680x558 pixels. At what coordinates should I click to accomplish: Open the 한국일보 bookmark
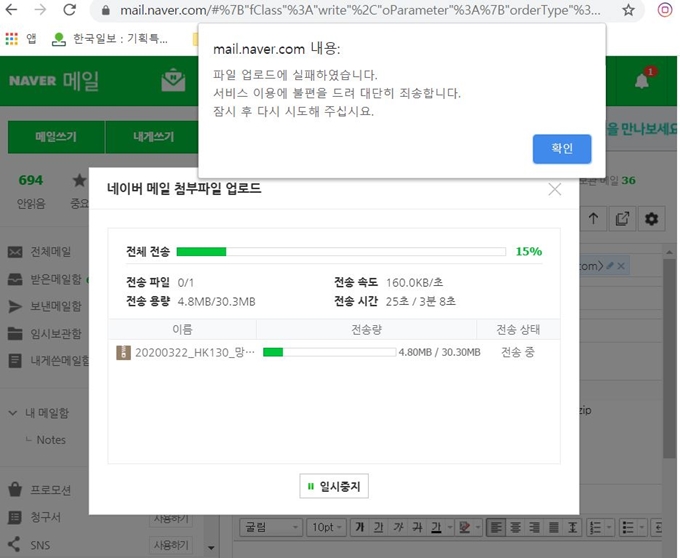(x=110, y=39)
